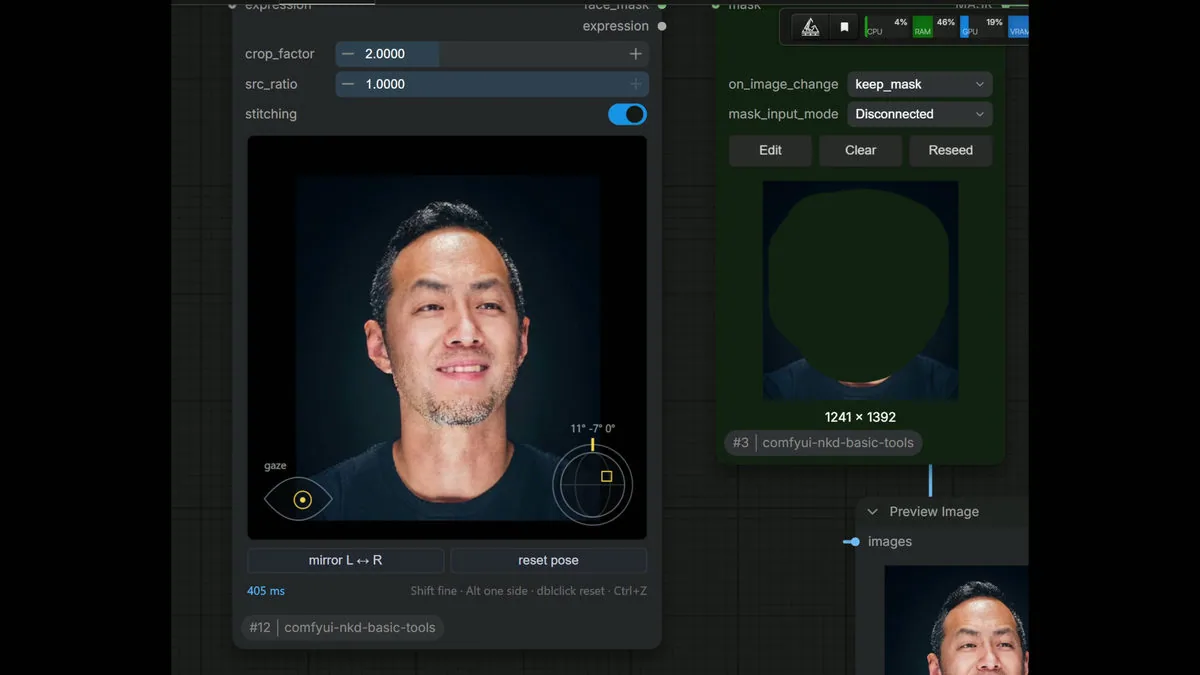The image size is (1200, 675).
Task: Click the GPU usage monitor
Action: tap(982, 27)
